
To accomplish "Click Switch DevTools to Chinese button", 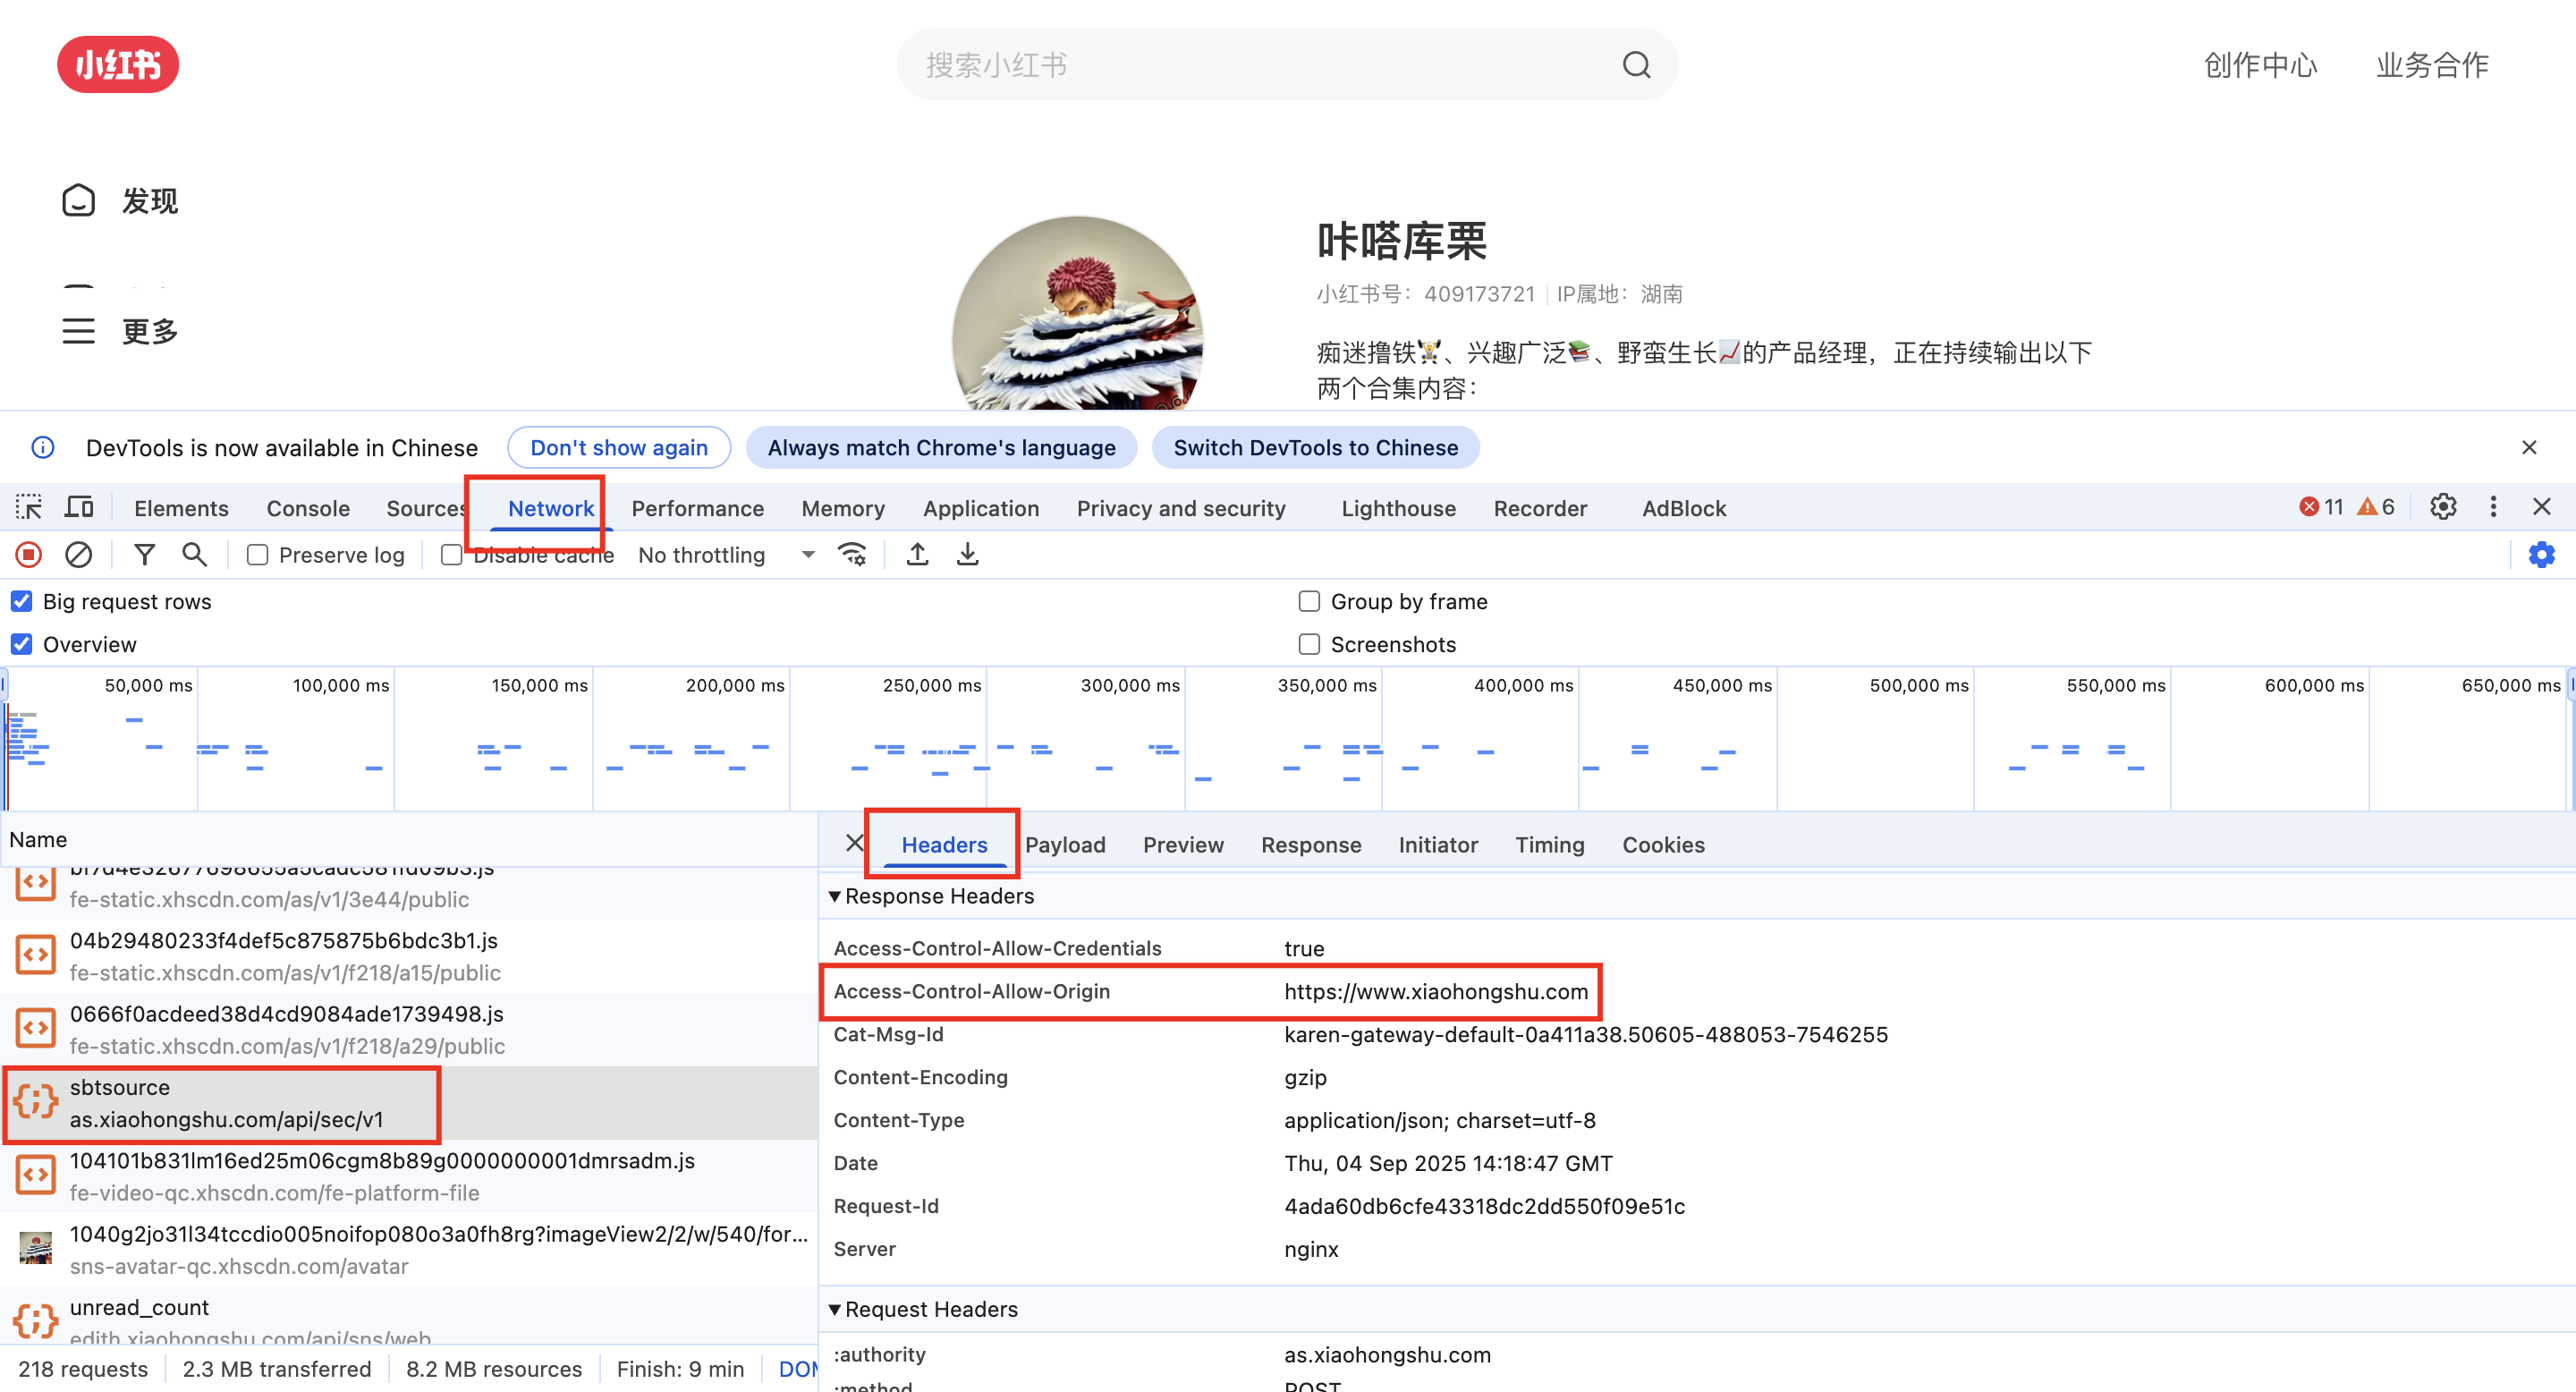I will click(1315, 448).
